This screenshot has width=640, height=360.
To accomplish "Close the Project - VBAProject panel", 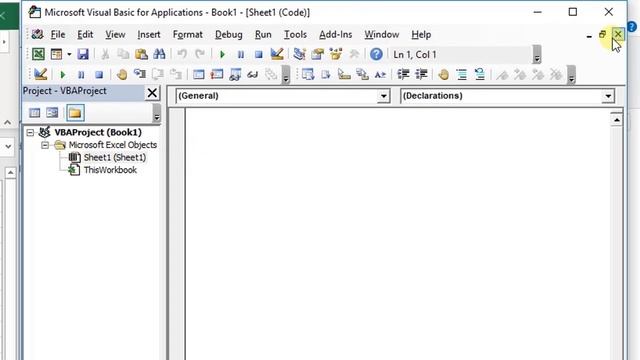I will [152, 93].
